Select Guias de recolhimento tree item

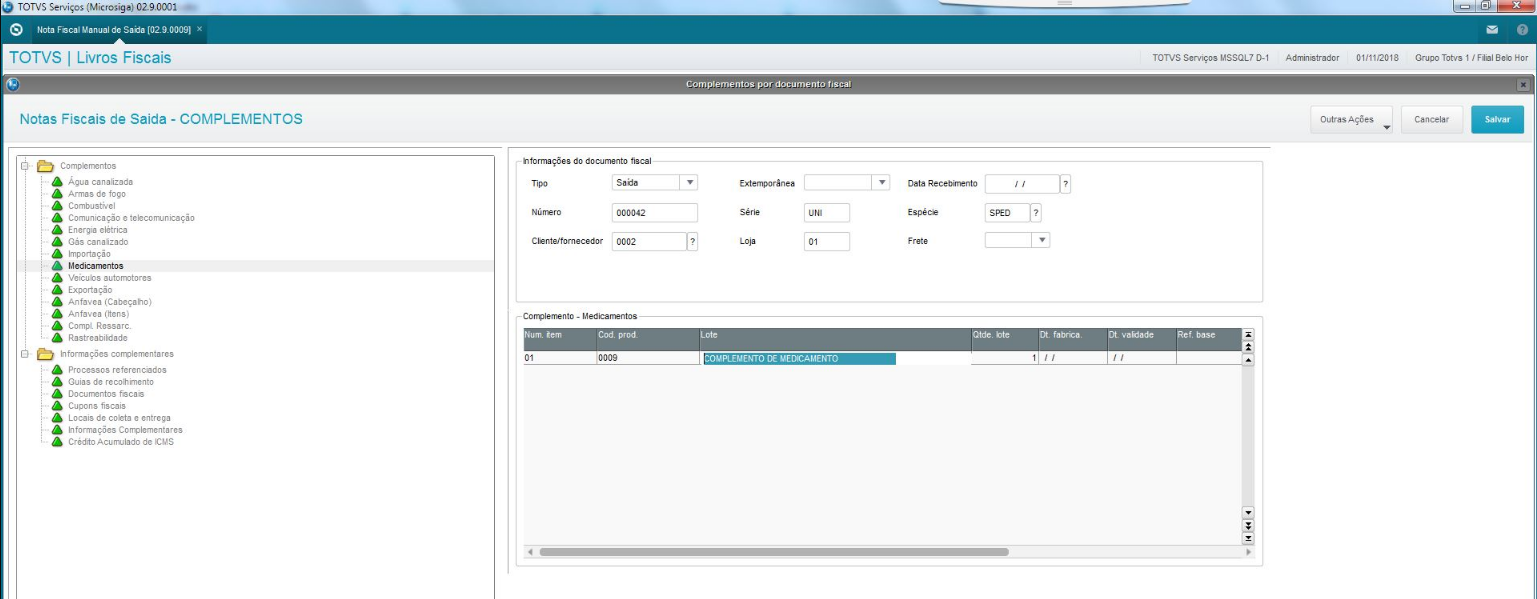[x=111, y=382]
